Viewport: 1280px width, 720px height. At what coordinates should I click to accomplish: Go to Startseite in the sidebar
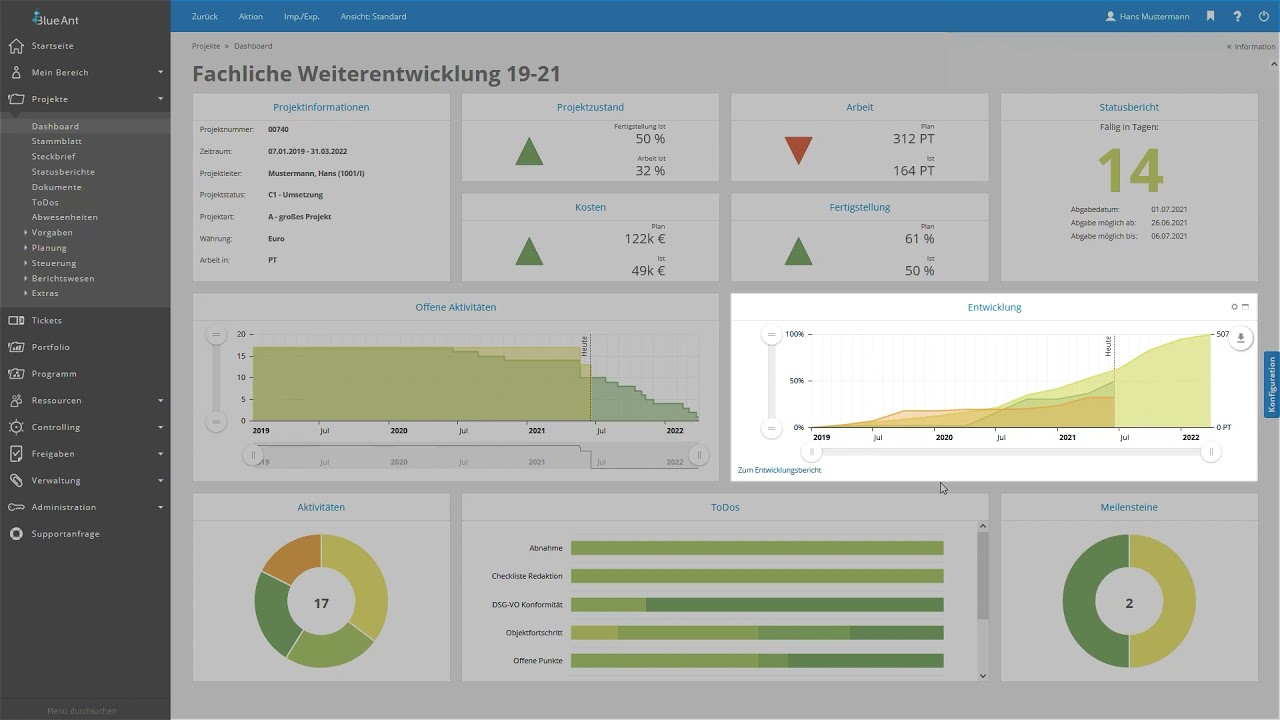[52, 46]
